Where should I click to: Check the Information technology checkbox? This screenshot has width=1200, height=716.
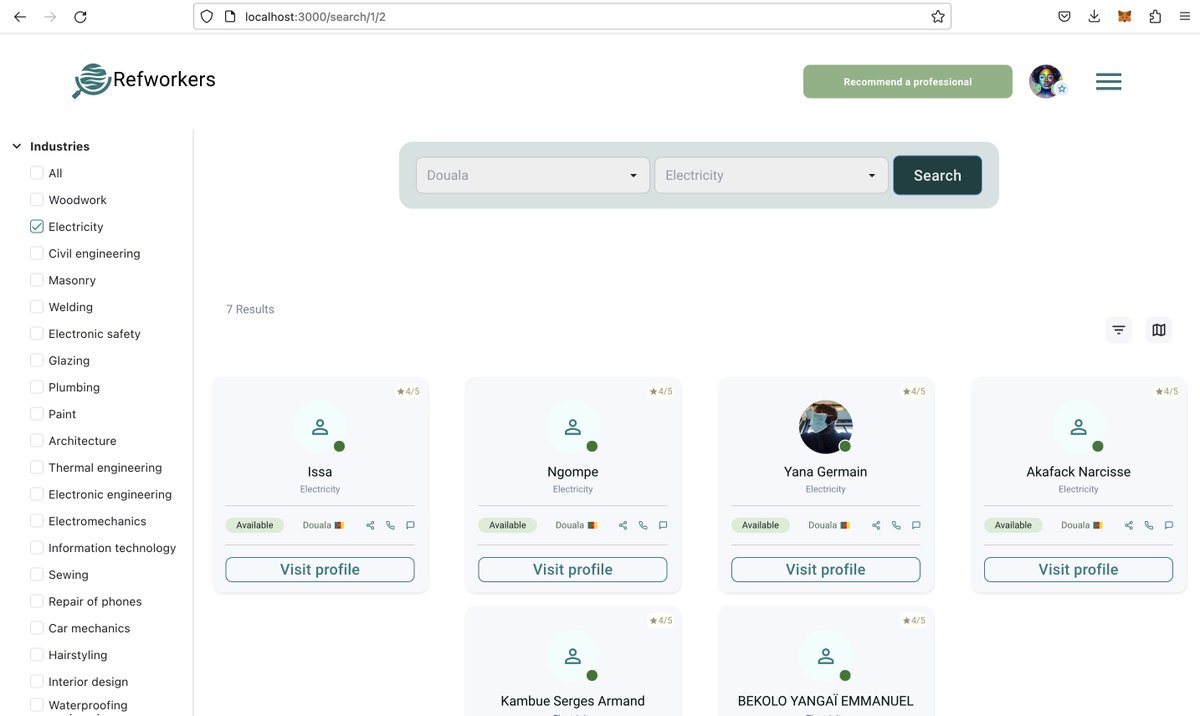click(x=37, y=548)
